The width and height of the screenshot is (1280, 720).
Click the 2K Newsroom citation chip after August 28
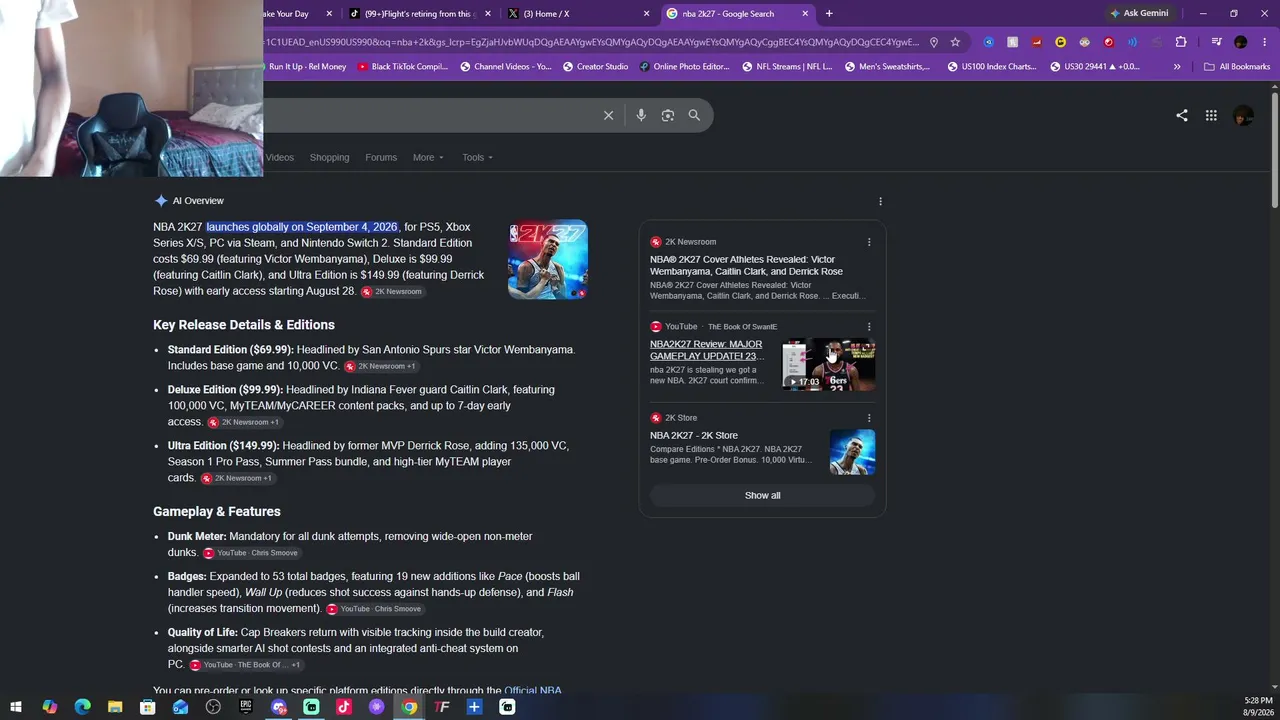coord(392,292)
